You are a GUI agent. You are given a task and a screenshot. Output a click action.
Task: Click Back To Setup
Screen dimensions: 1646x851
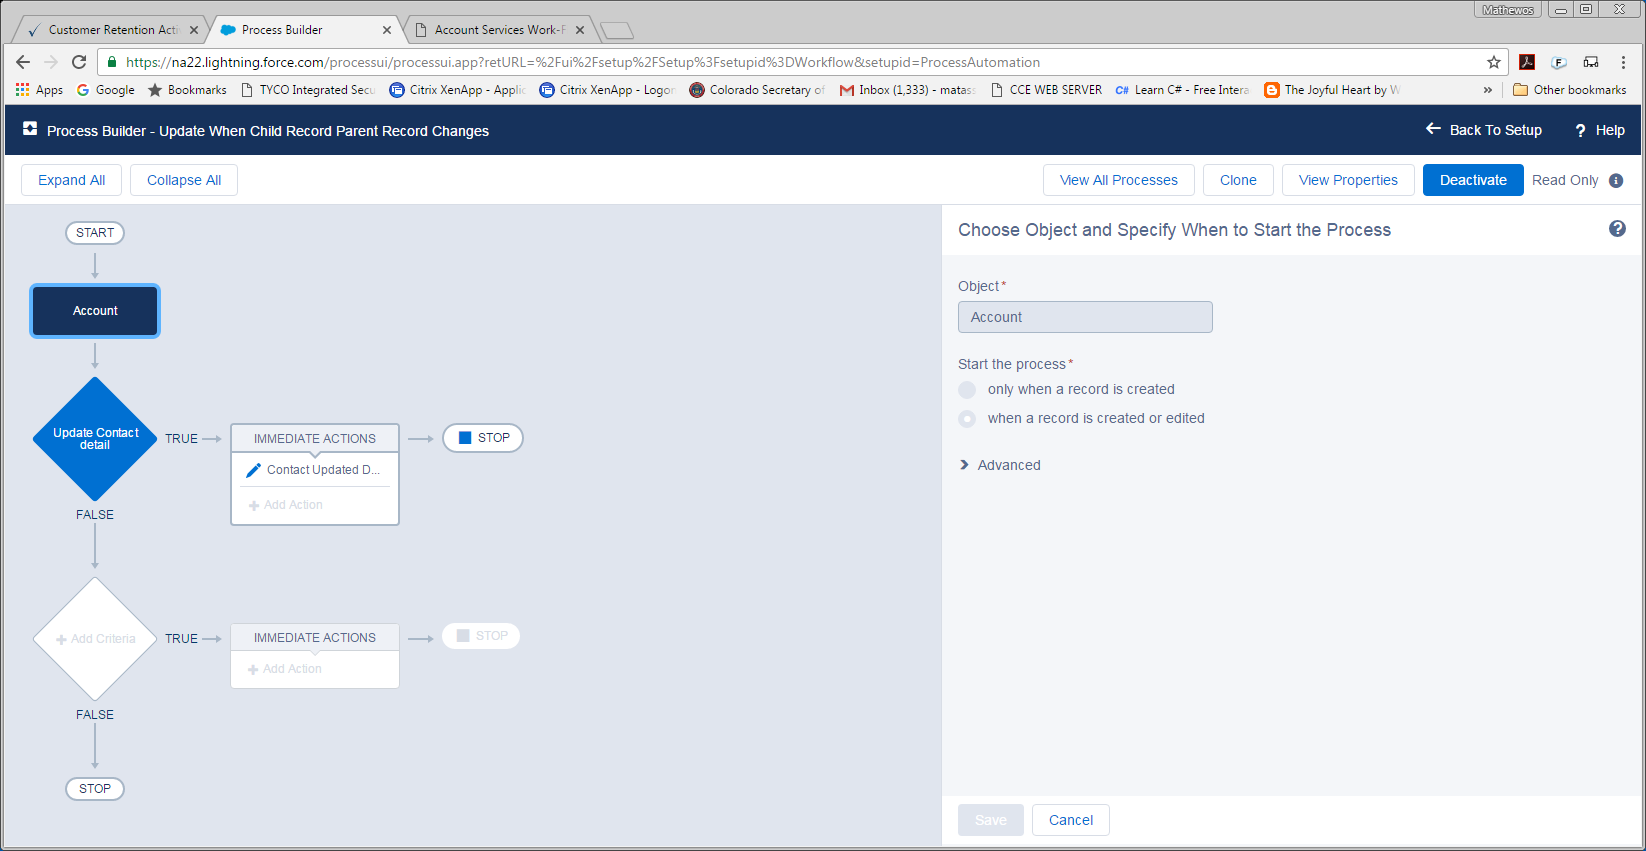tap(1484, 130)
